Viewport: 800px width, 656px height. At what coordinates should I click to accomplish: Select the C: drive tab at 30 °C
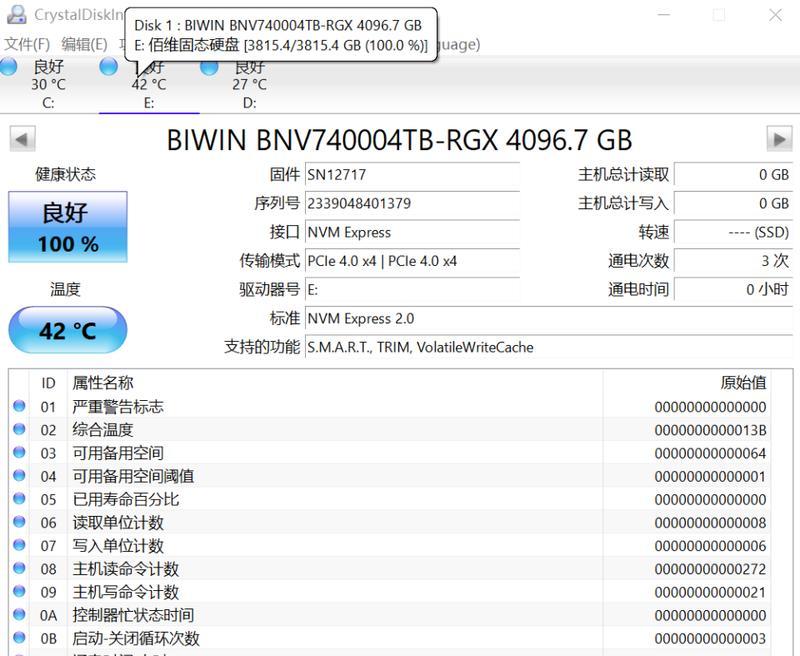48,85
